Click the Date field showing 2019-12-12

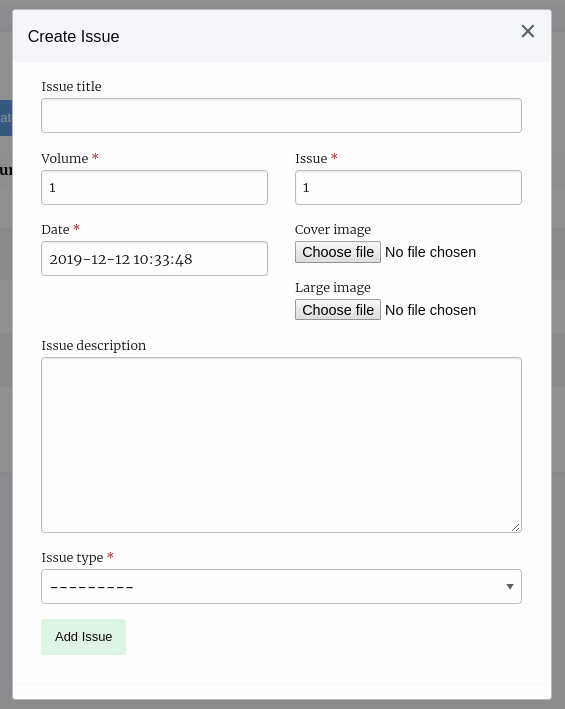(154, 258)
